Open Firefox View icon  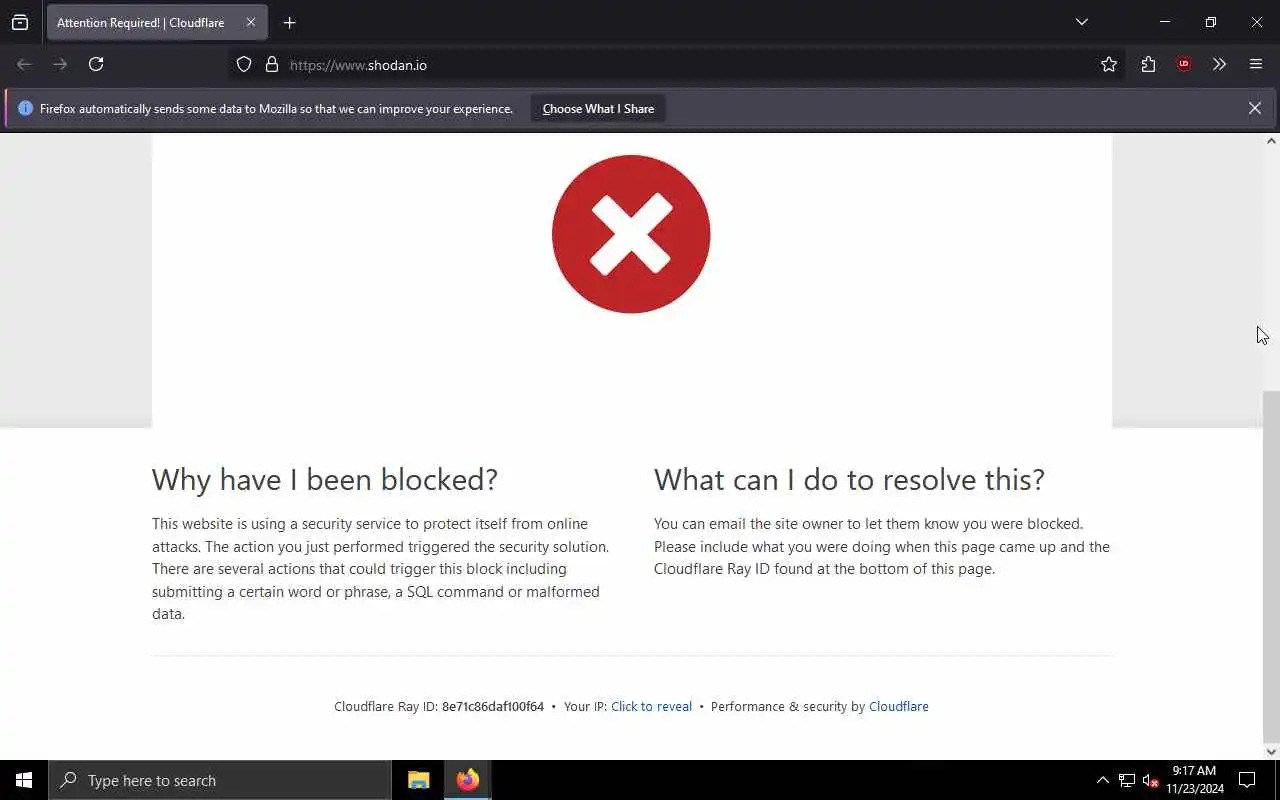[20, 22]
